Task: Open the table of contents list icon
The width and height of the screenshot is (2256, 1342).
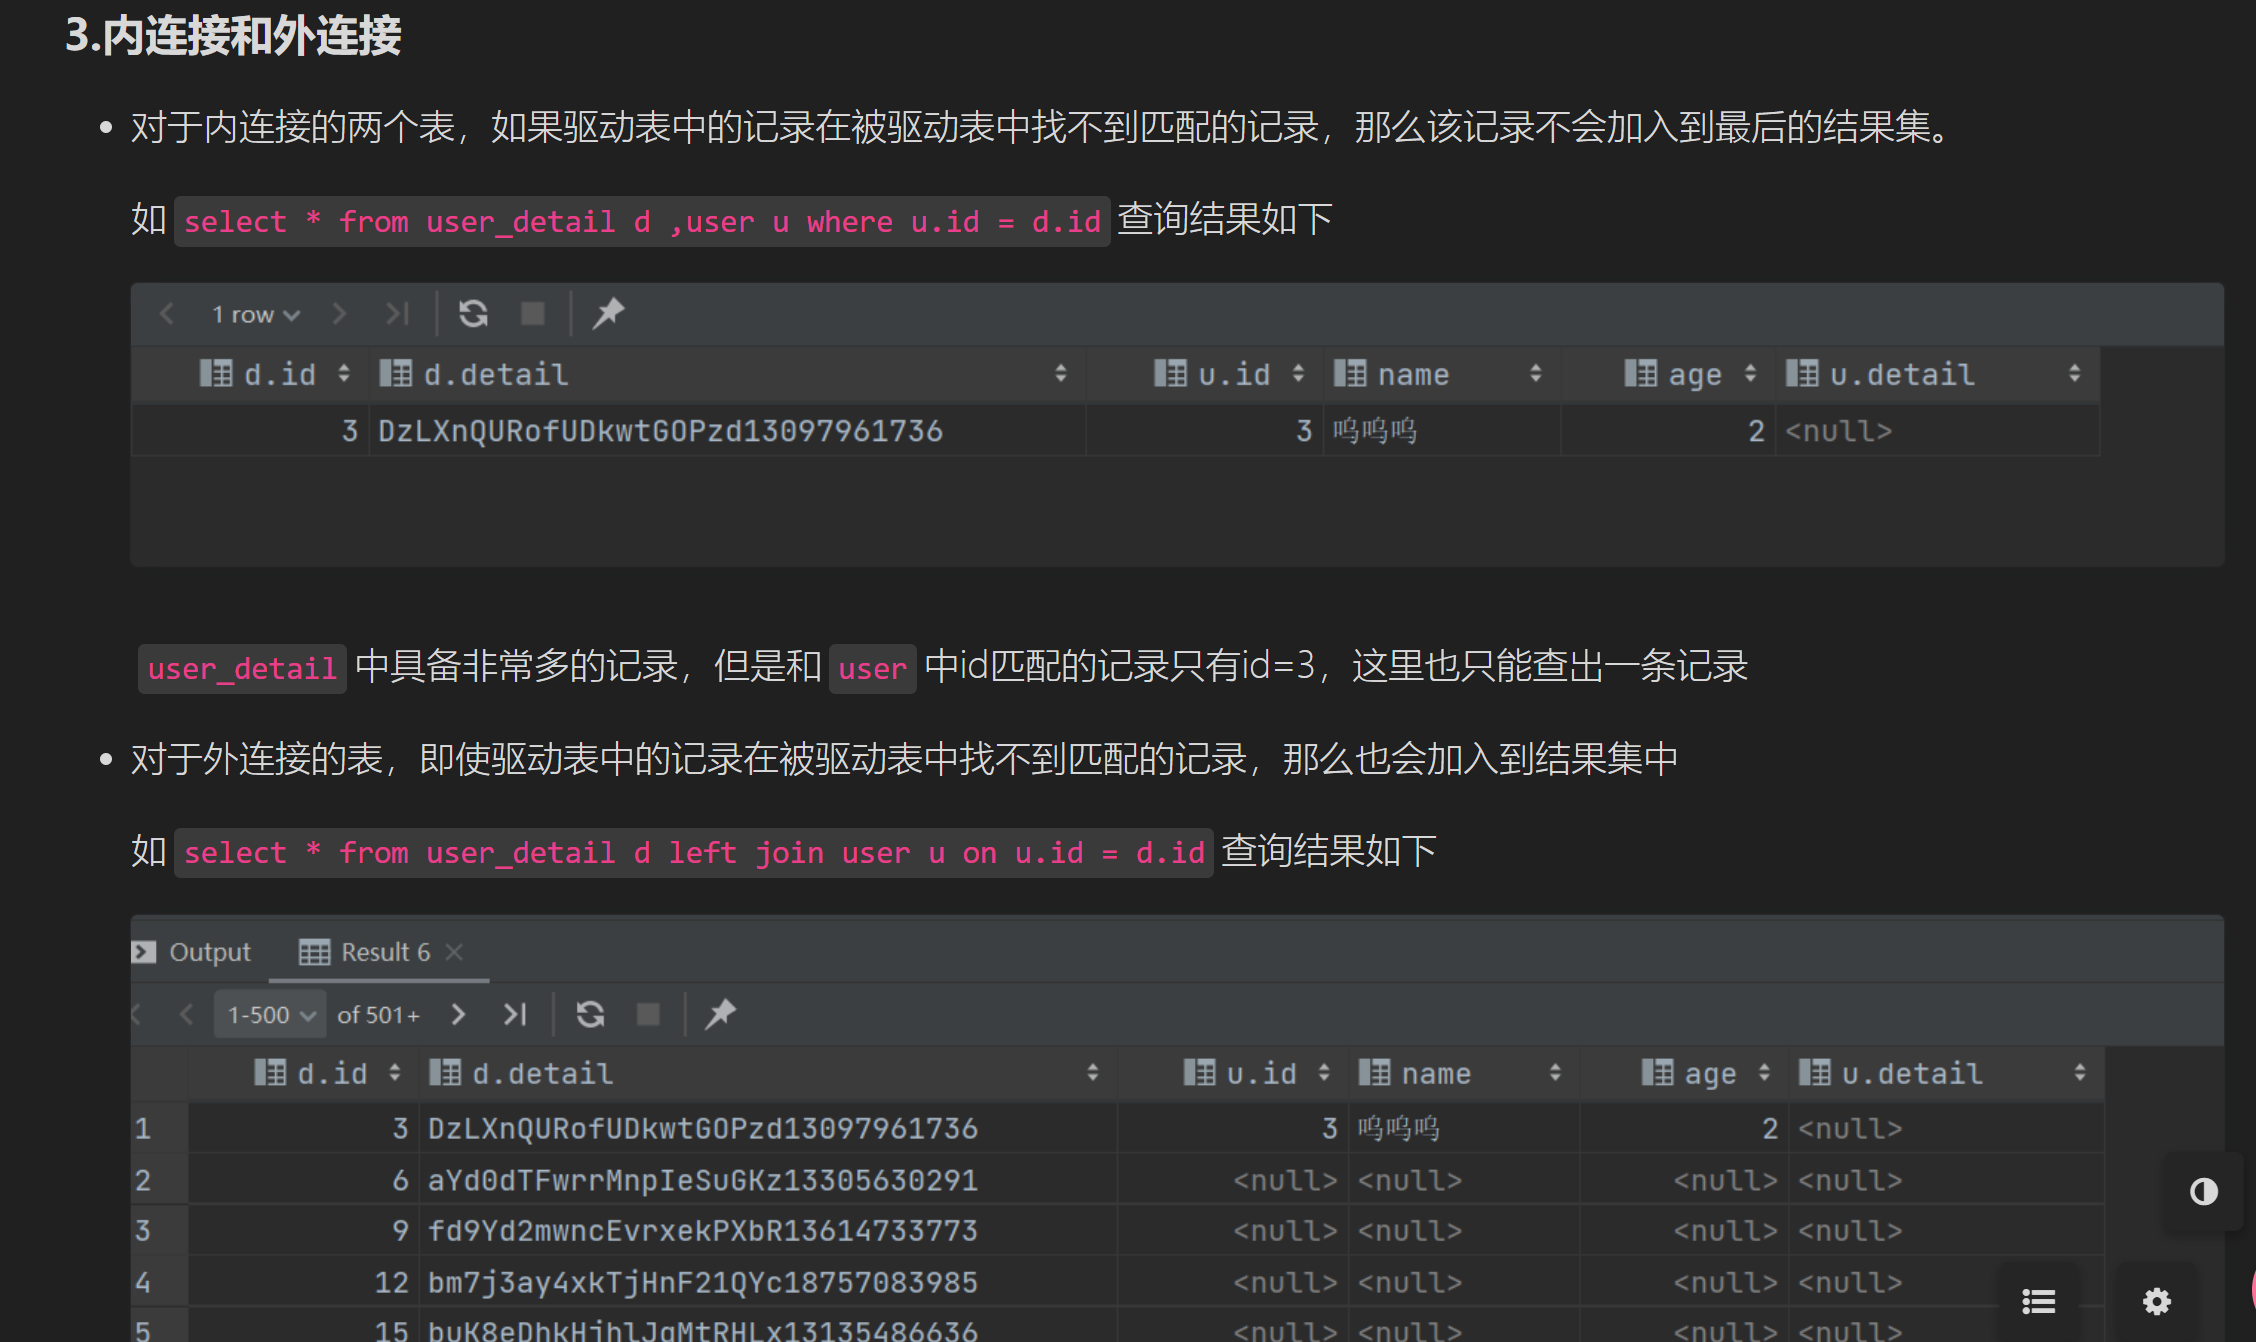Action: click(2038, 1301)
